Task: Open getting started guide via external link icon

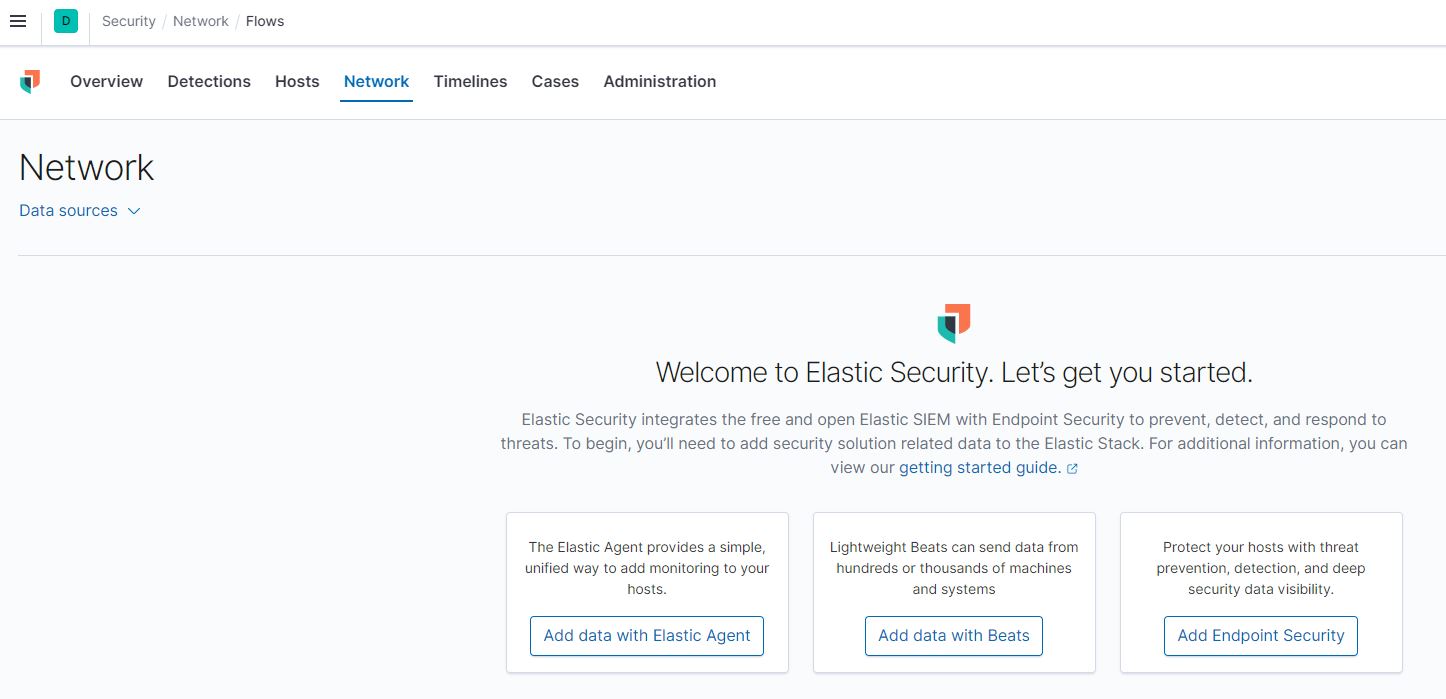Action: click(x=1072, y=468)
